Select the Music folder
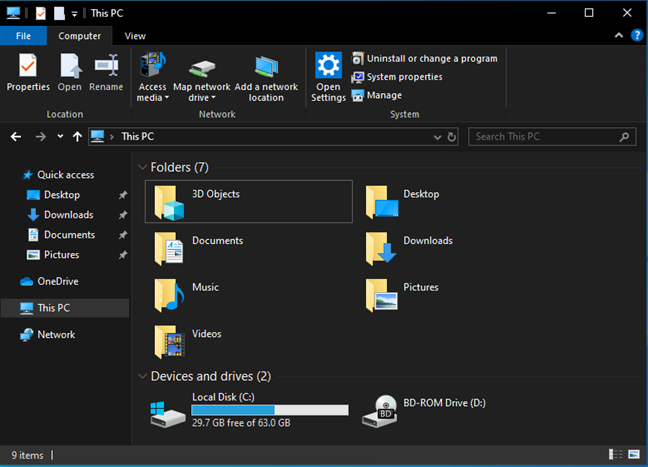 186,295
